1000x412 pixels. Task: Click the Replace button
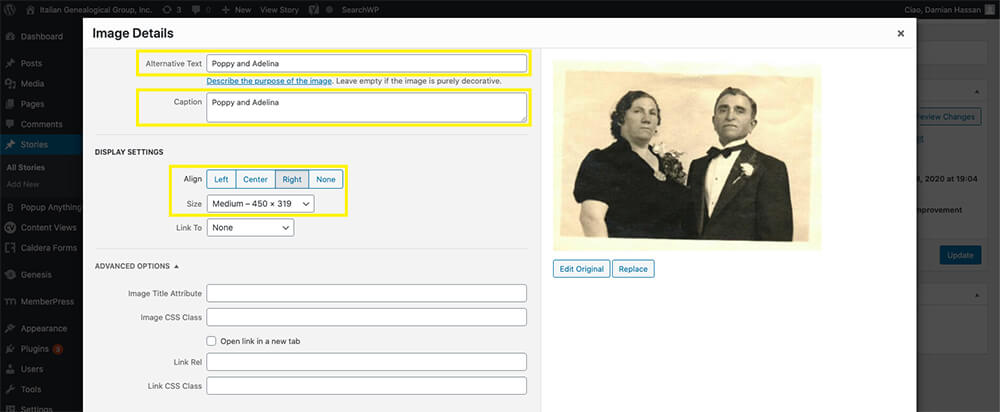point(633,269)
